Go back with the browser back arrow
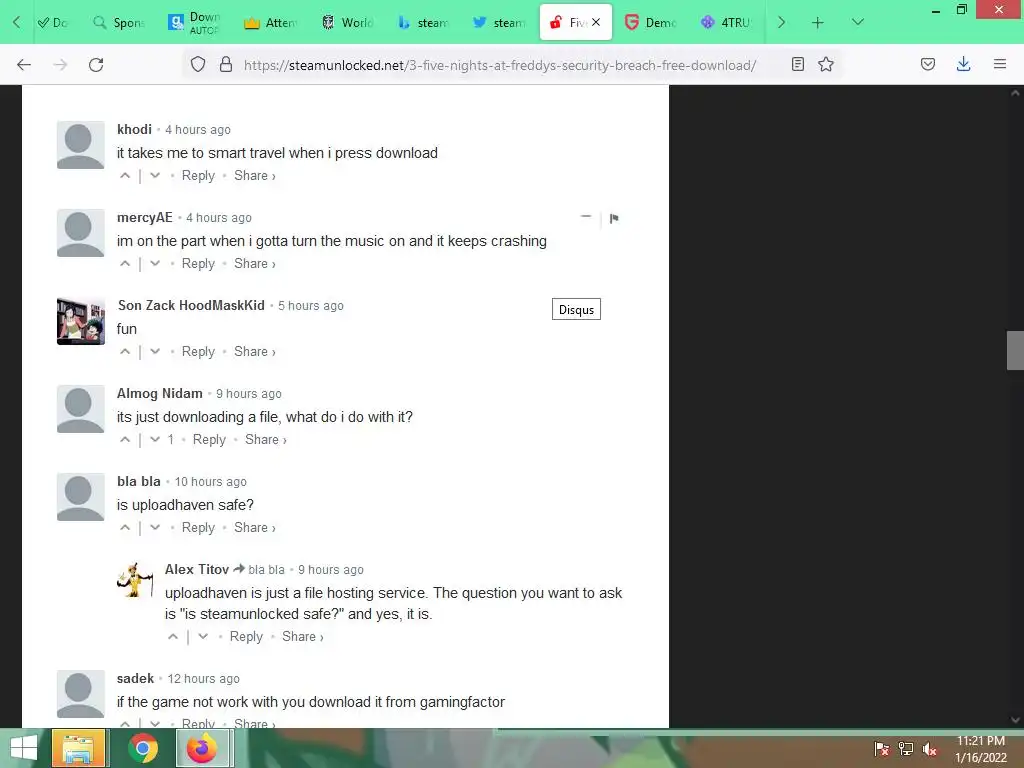 [24, 65]
